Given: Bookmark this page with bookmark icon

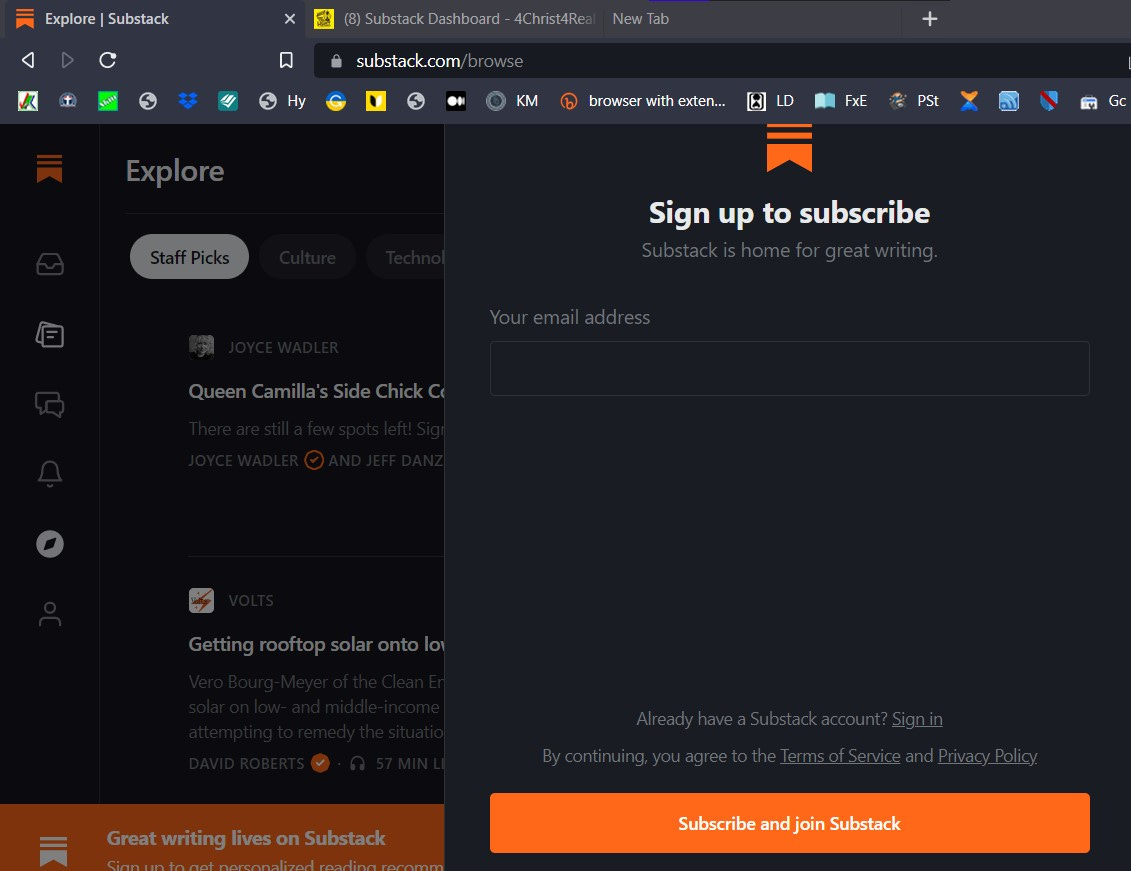Looking at the screenshot, I should coord(286,60).
